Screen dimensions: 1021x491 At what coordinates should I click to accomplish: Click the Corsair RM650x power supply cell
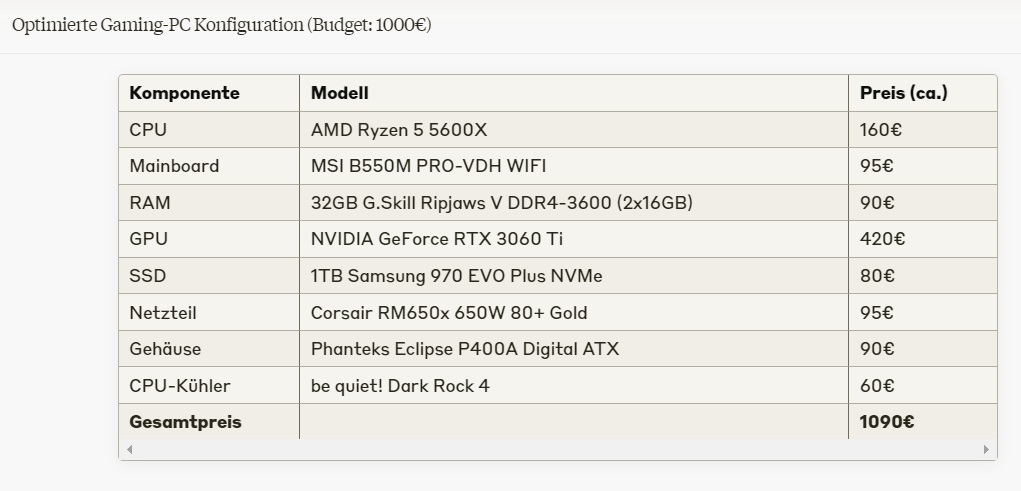click(x=574, y=313)
